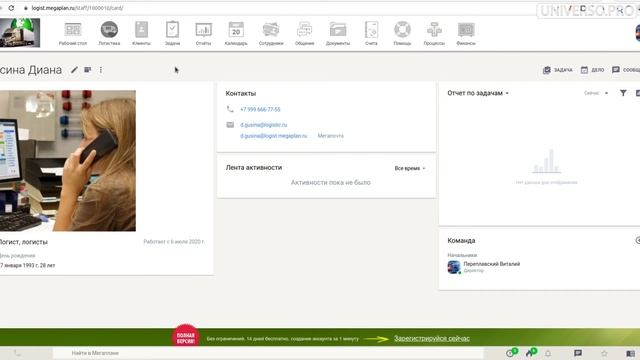
Task: Reload the page in browser
Action: [11, 8]
